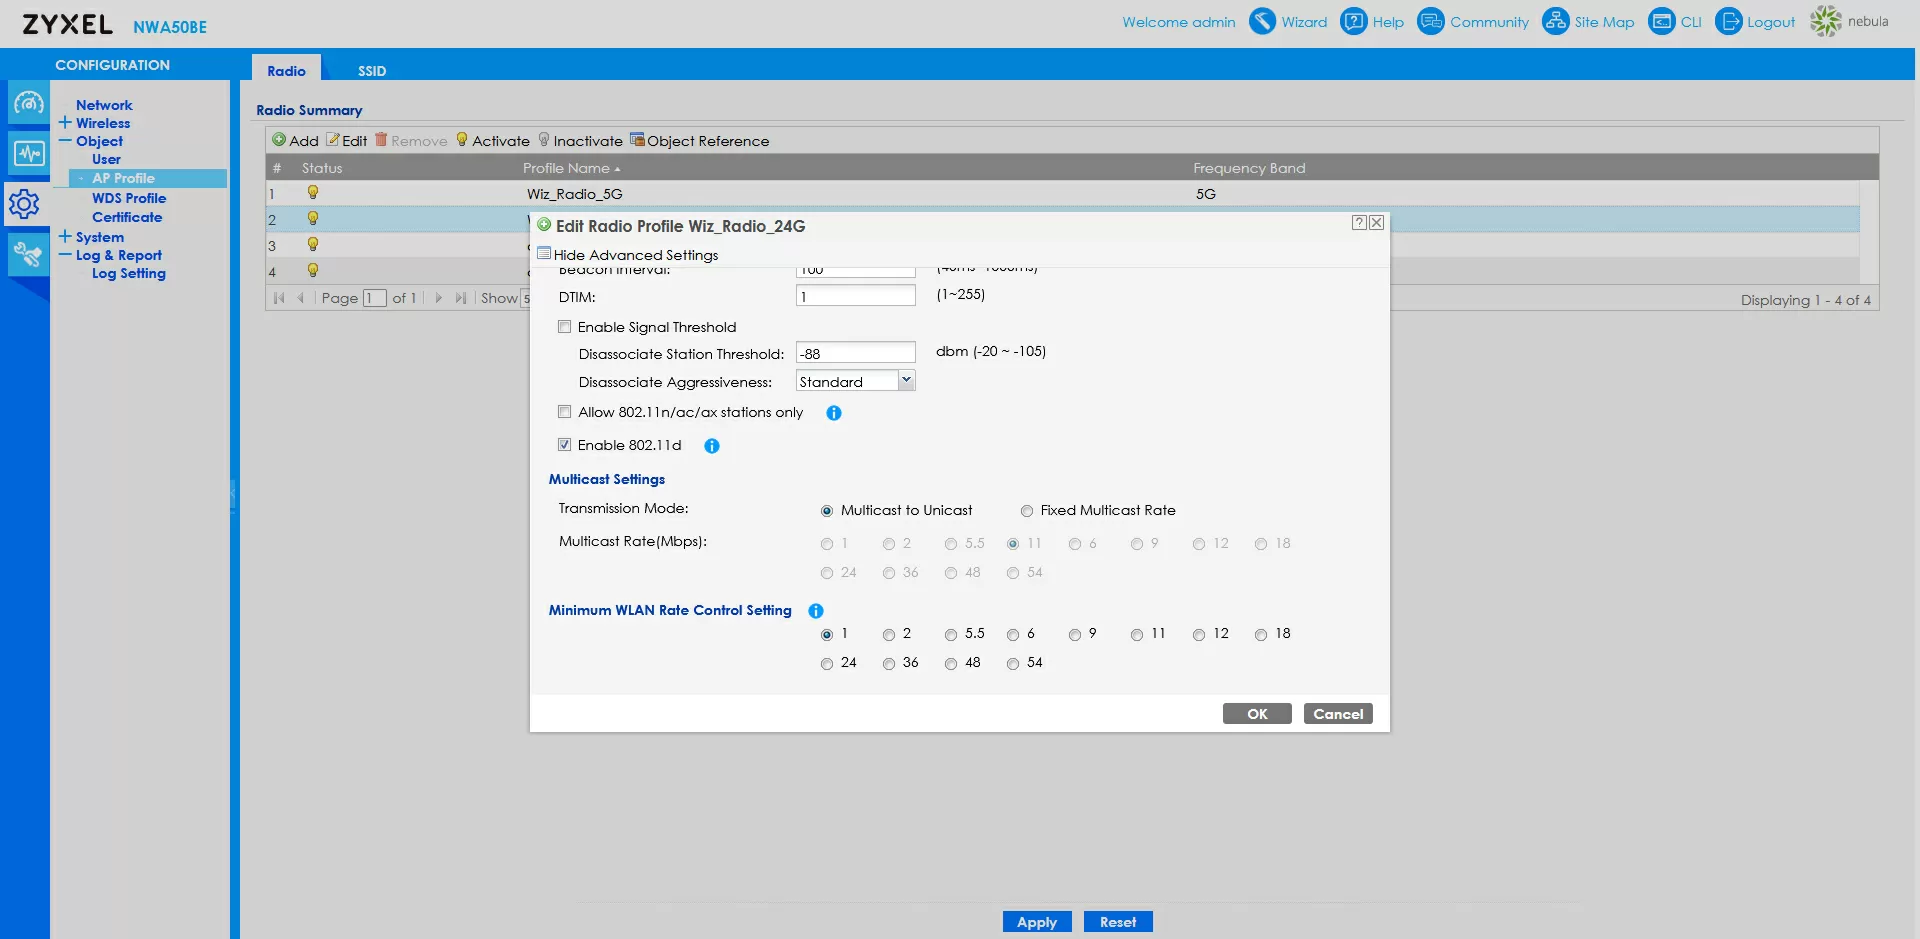Expand the System menu node
This screenshot has width=1920, height=939.
point(65,237)
